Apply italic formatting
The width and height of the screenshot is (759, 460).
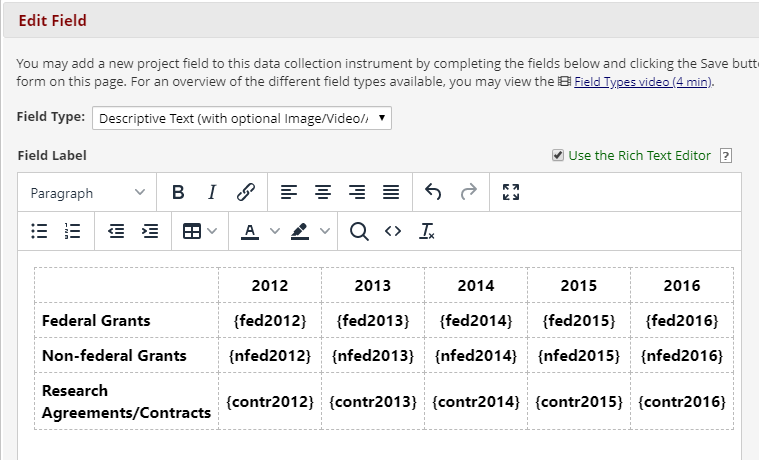(x=211, y=192)
